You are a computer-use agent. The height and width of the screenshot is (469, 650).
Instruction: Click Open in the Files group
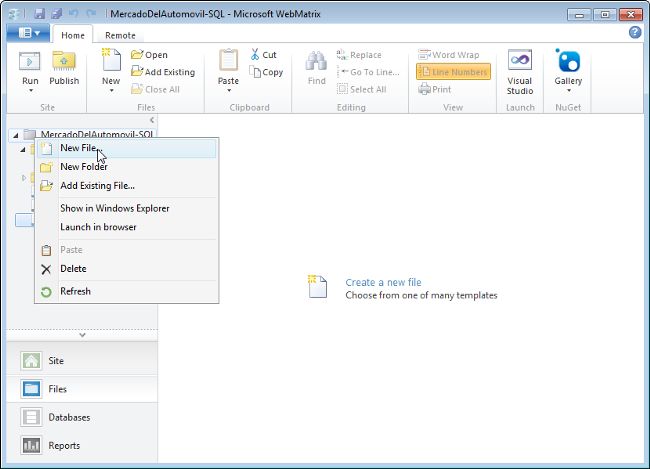pyautogui.click(x=149, y=55)
